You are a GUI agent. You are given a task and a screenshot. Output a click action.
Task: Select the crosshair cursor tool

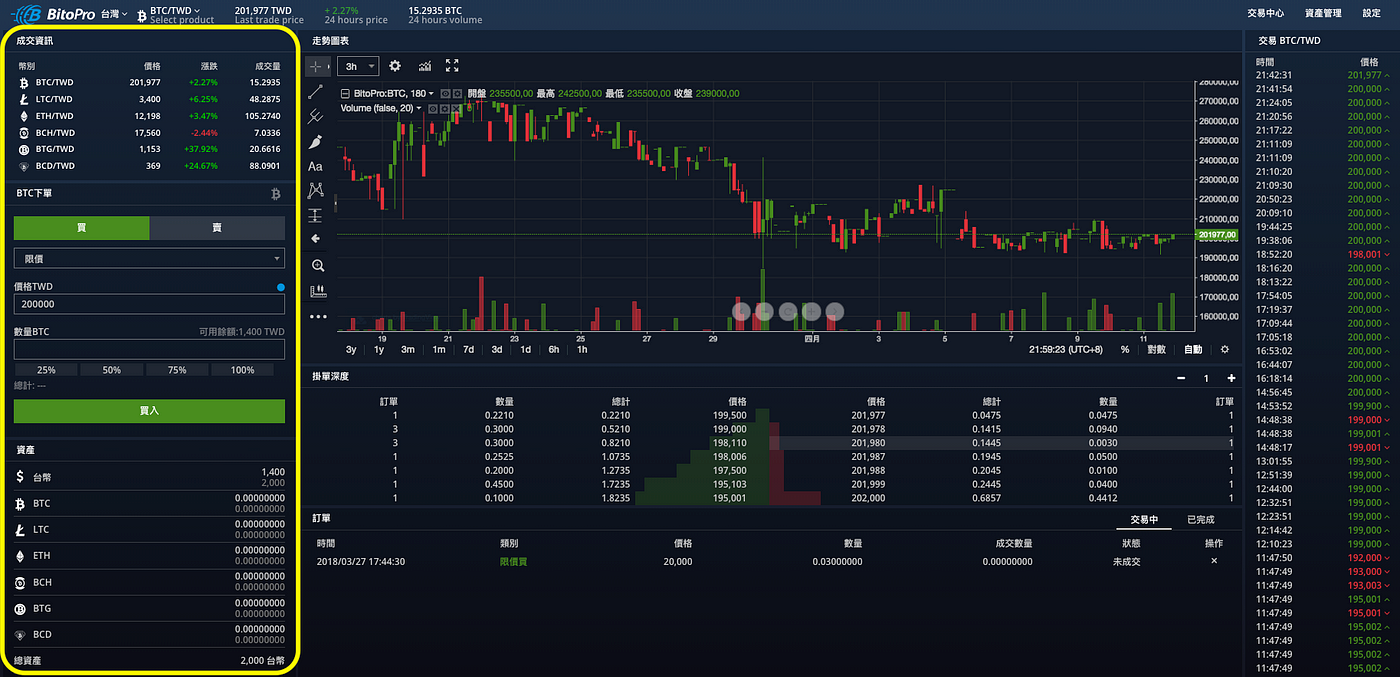point(315,66)
